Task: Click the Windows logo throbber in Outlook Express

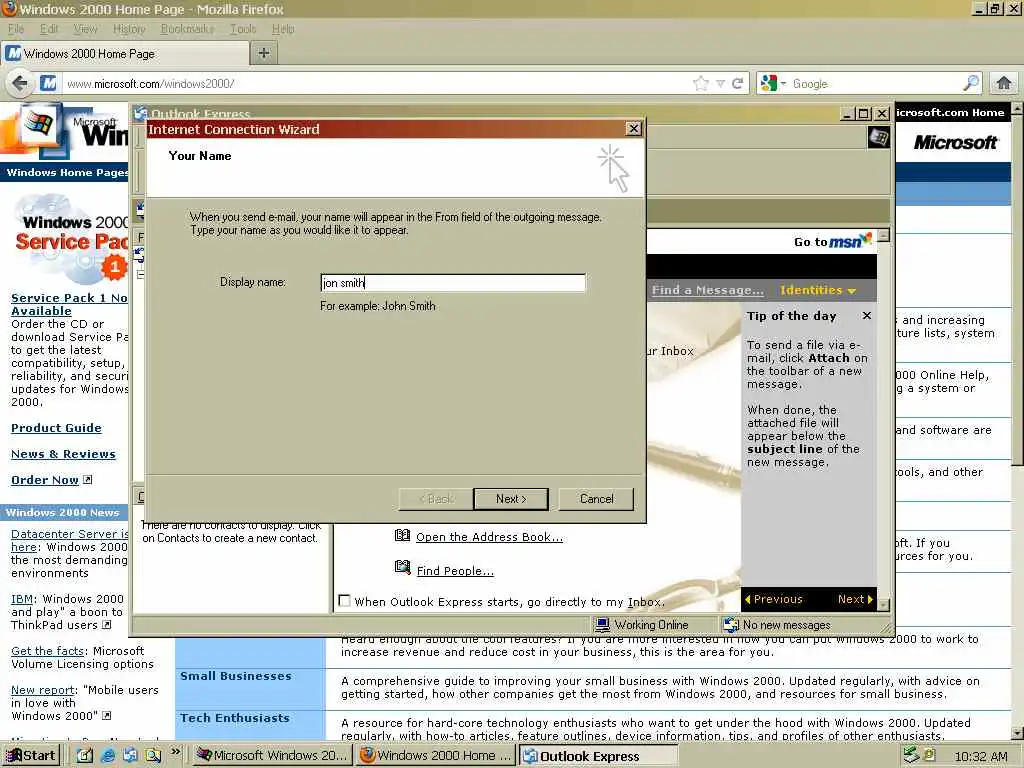Action: coord(878,137)
